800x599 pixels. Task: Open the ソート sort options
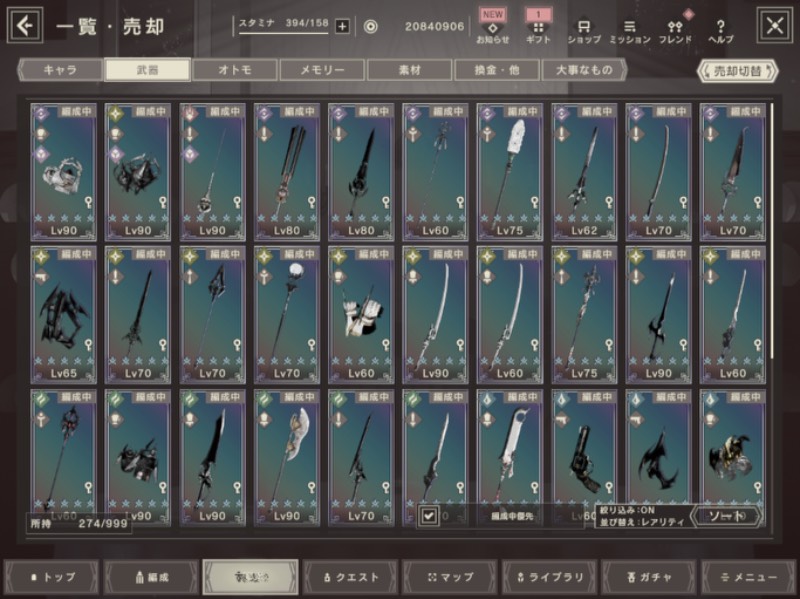pos(727,516)
